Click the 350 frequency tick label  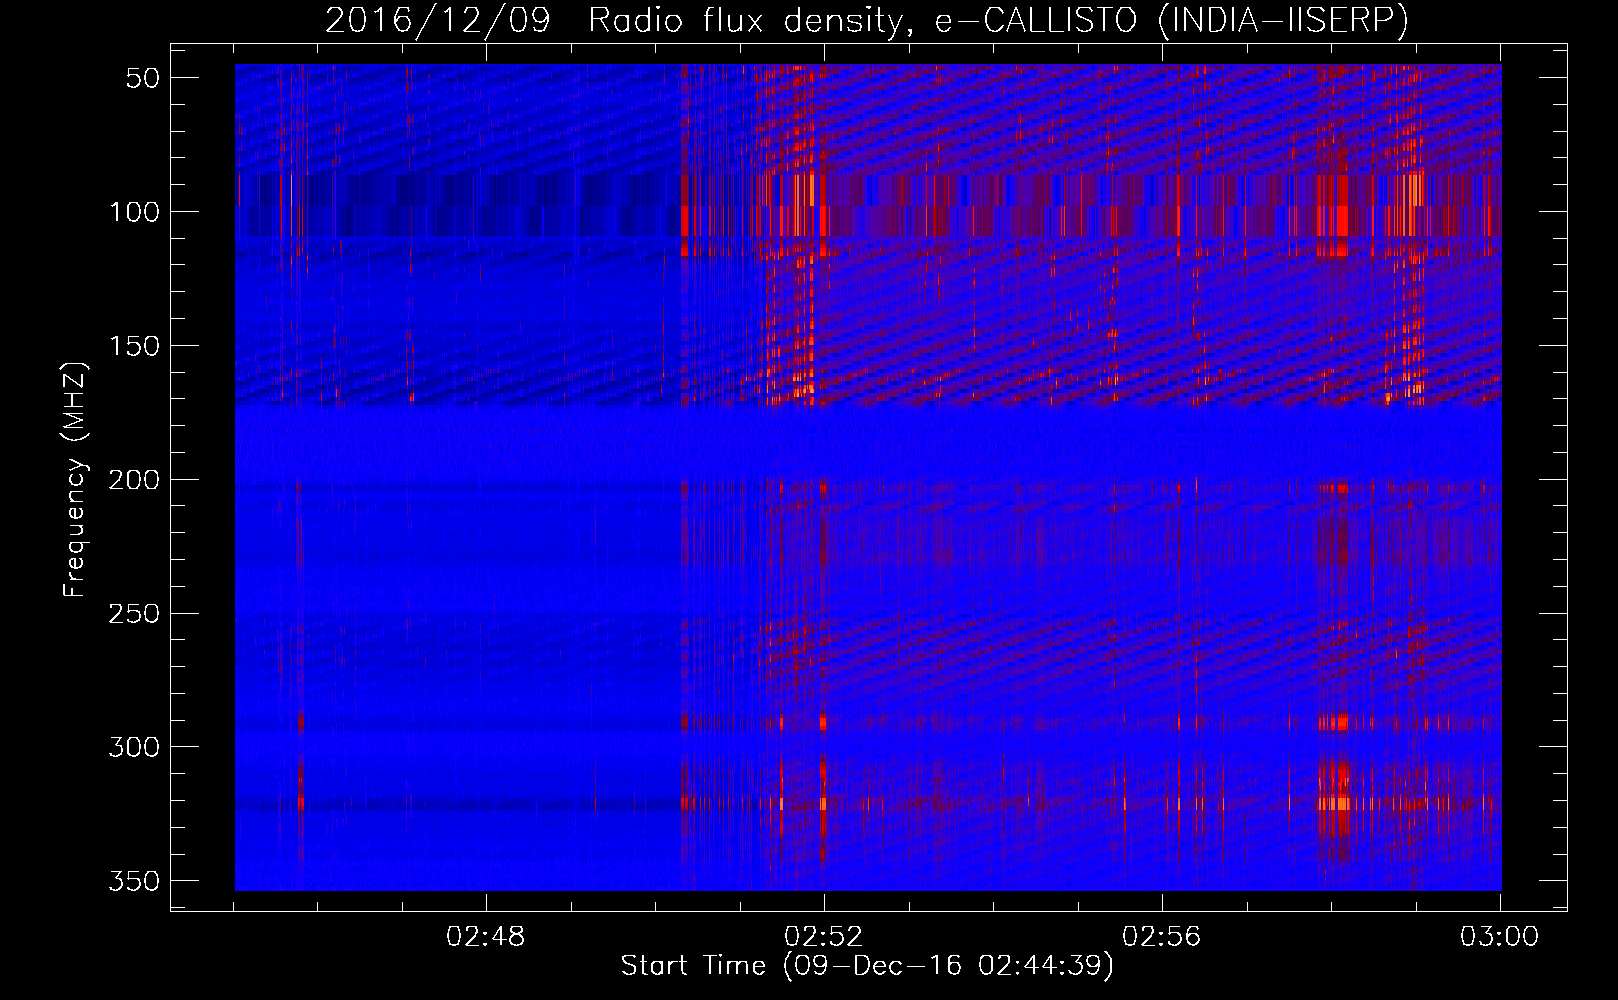tap(134, 881)
